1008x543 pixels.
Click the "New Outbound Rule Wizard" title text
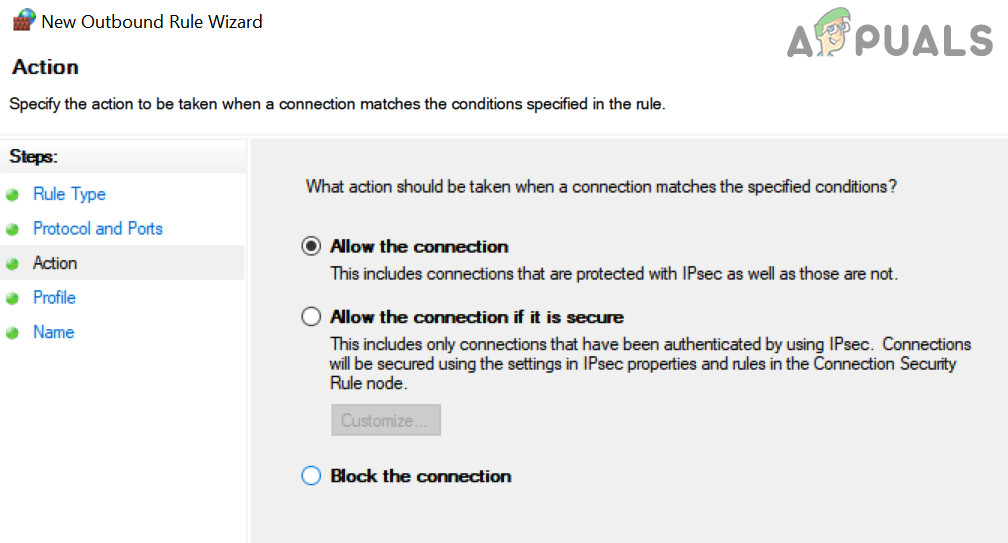pos(152,21)
